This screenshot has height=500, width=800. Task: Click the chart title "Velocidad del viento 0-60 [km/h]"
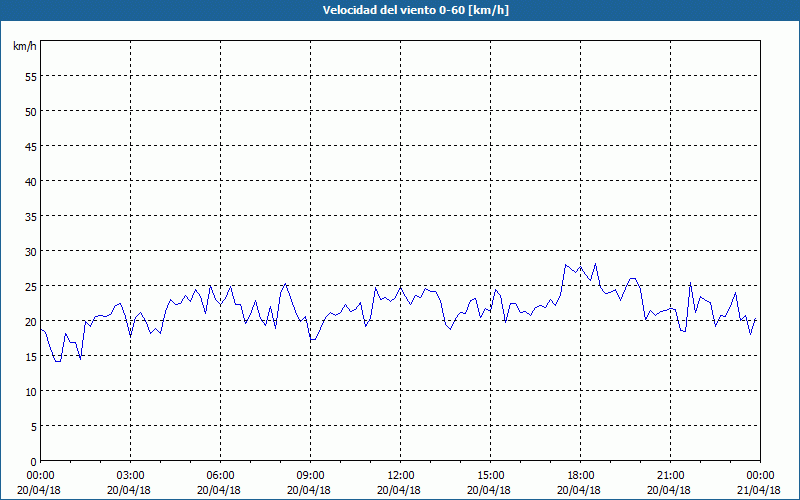415,10
